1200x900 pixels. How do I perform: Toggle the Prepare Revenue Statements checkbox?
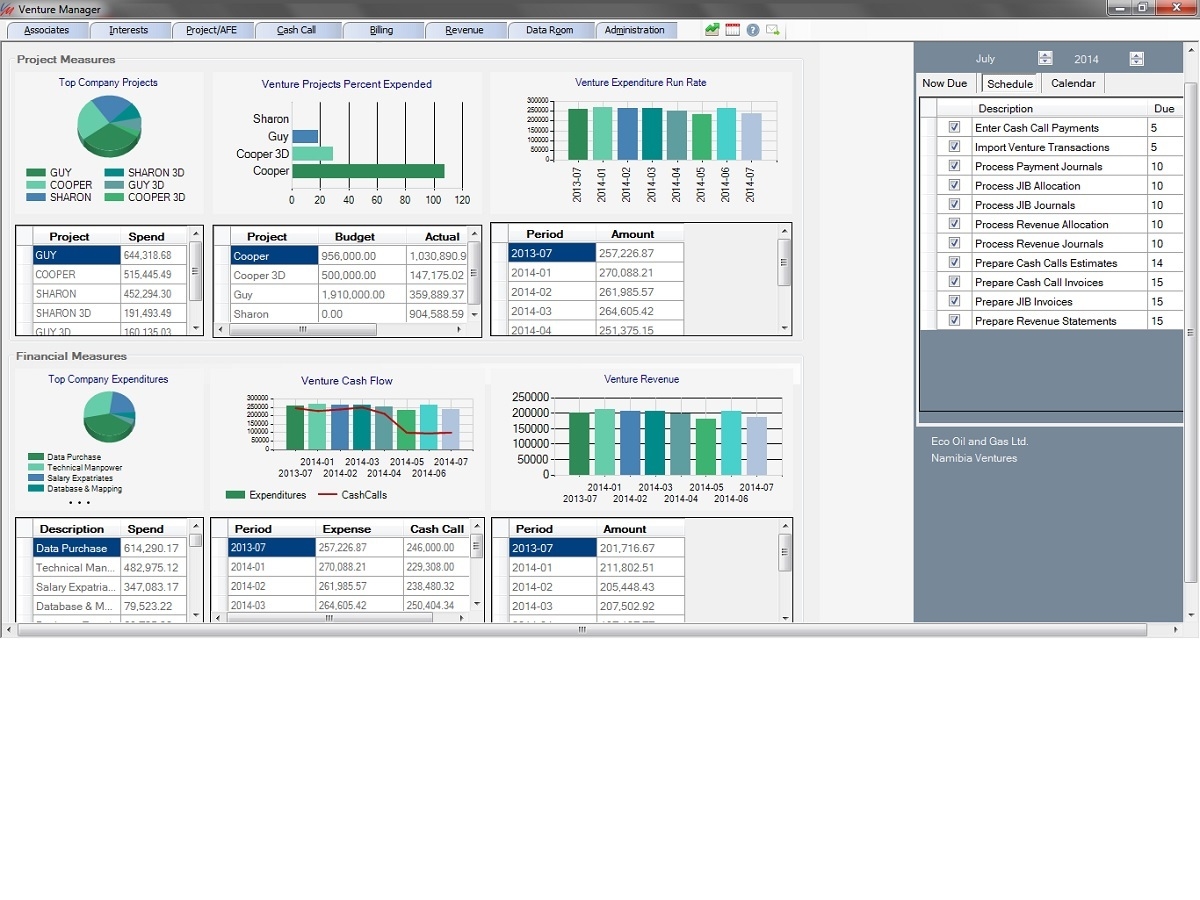coord(954,321)
